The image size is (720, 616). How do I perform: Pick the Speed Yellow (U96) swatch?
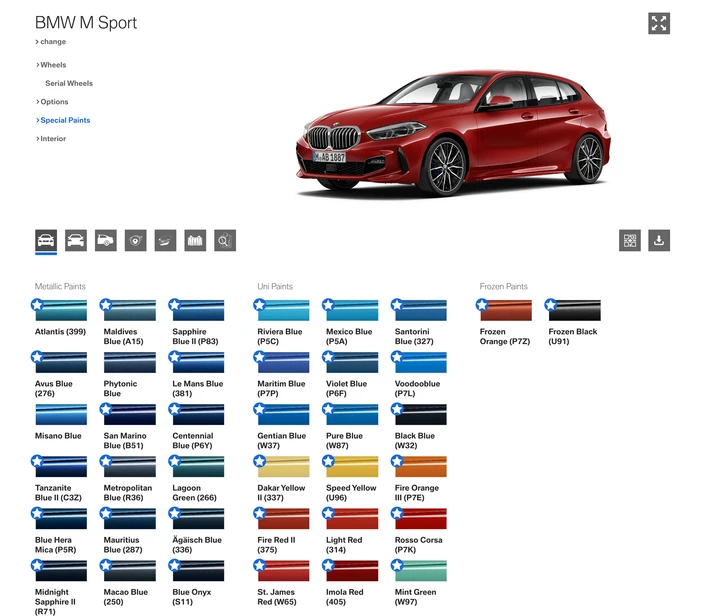(x=352, y=466)
